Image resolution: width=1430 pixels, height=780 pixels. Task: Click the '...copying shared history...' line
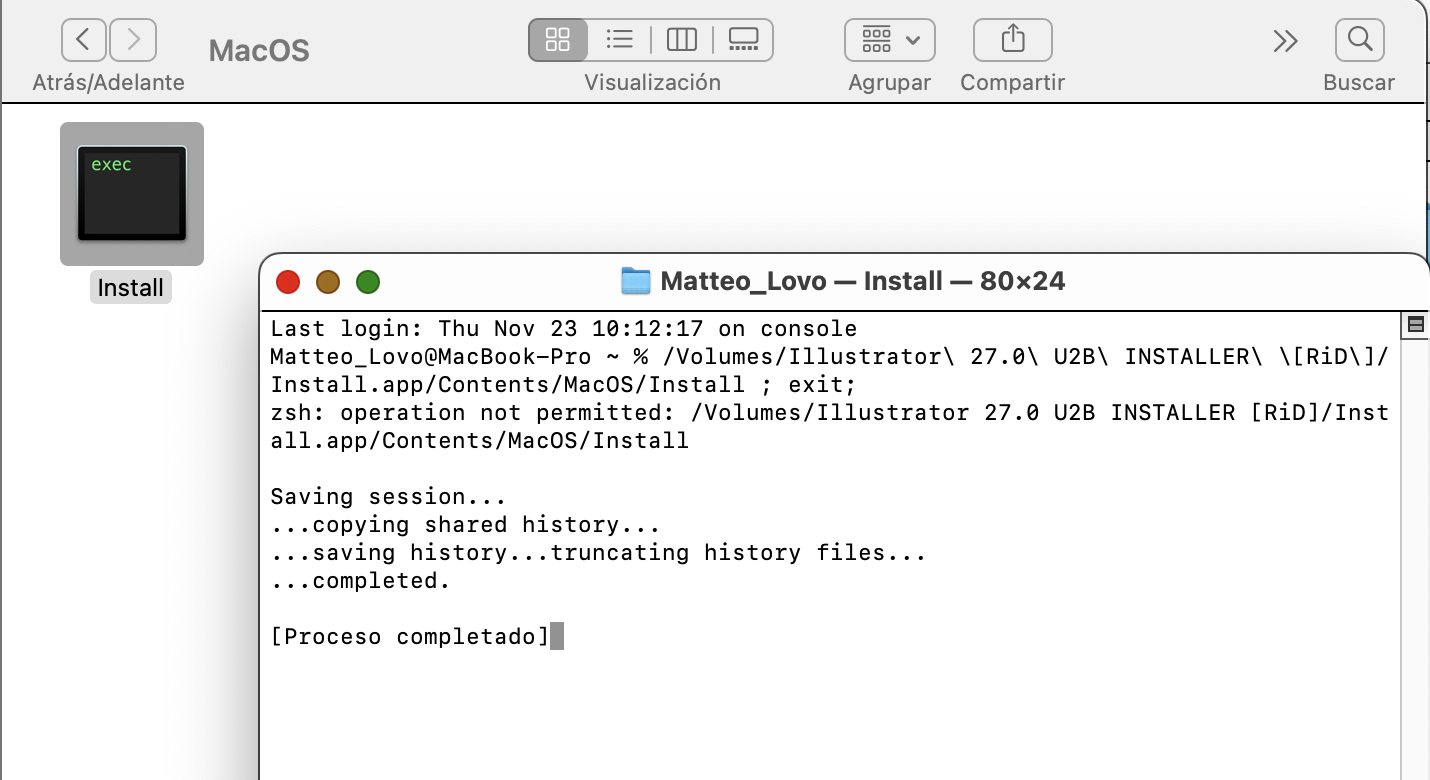point(466,524)
